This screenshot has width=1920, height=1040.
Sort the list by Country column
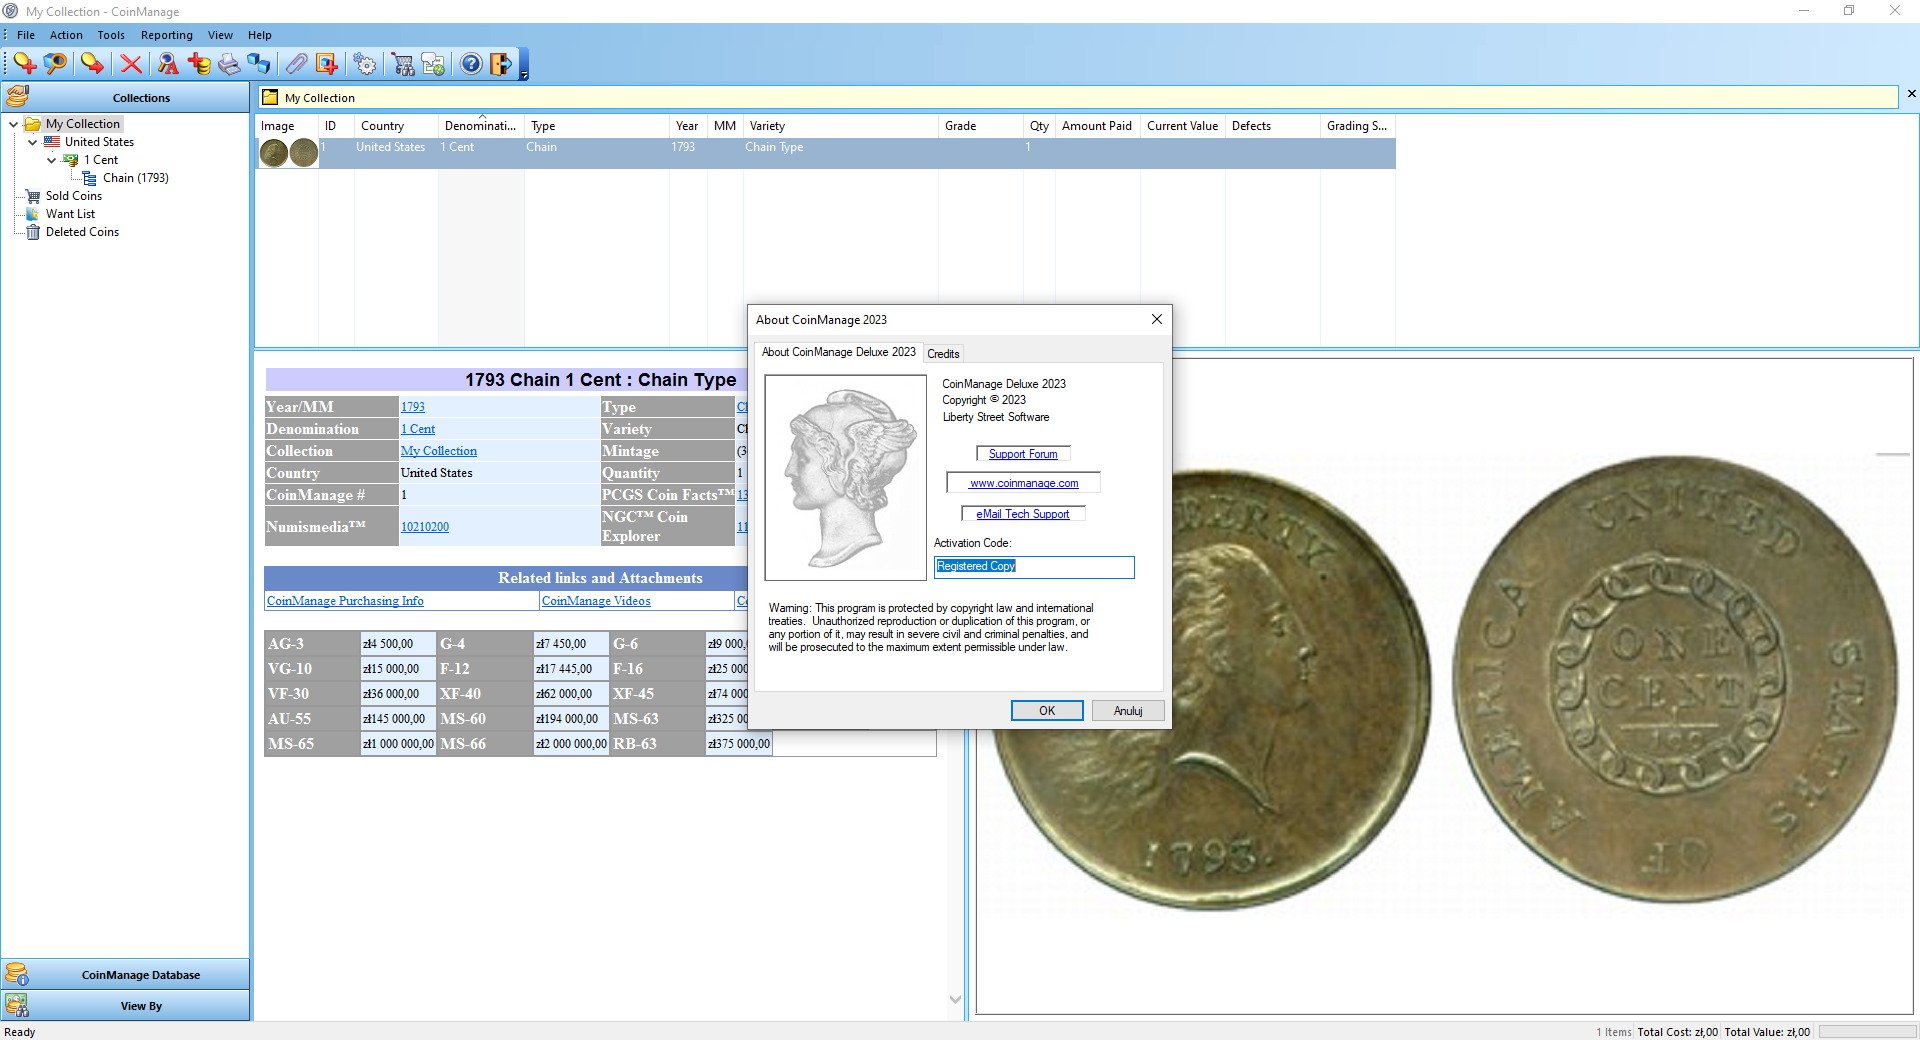click(396, 126)
